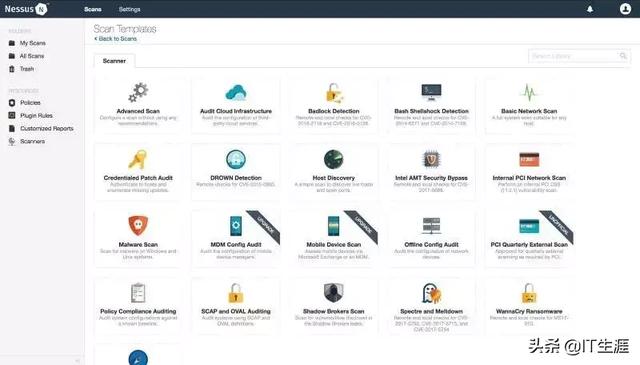Click the Host Discovery title
Viewport: 640px width, 365px height.
pyautogui.click(x=333, y=178)
